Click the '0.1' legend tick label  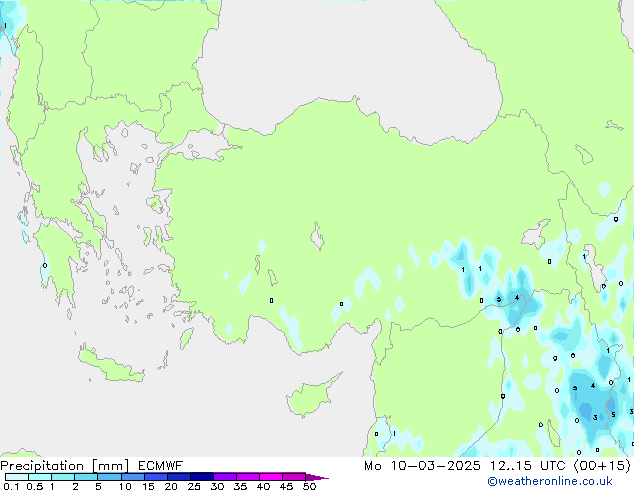pos(11,486)
